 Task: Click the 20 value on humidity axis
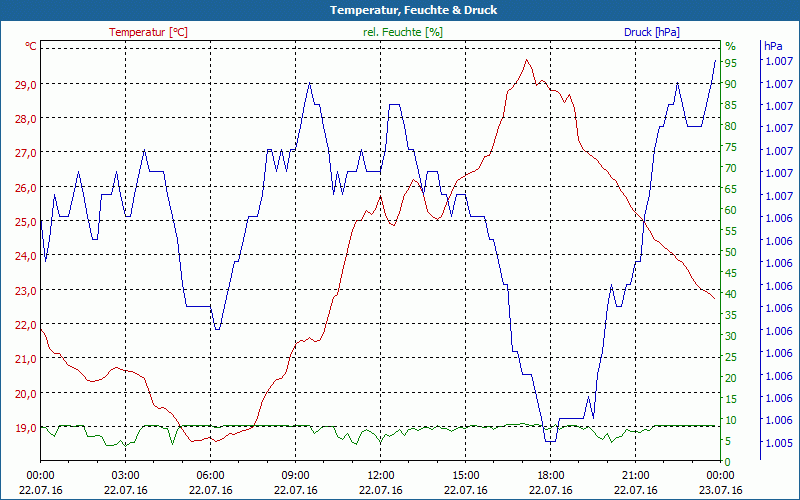[x=731, y=378]
